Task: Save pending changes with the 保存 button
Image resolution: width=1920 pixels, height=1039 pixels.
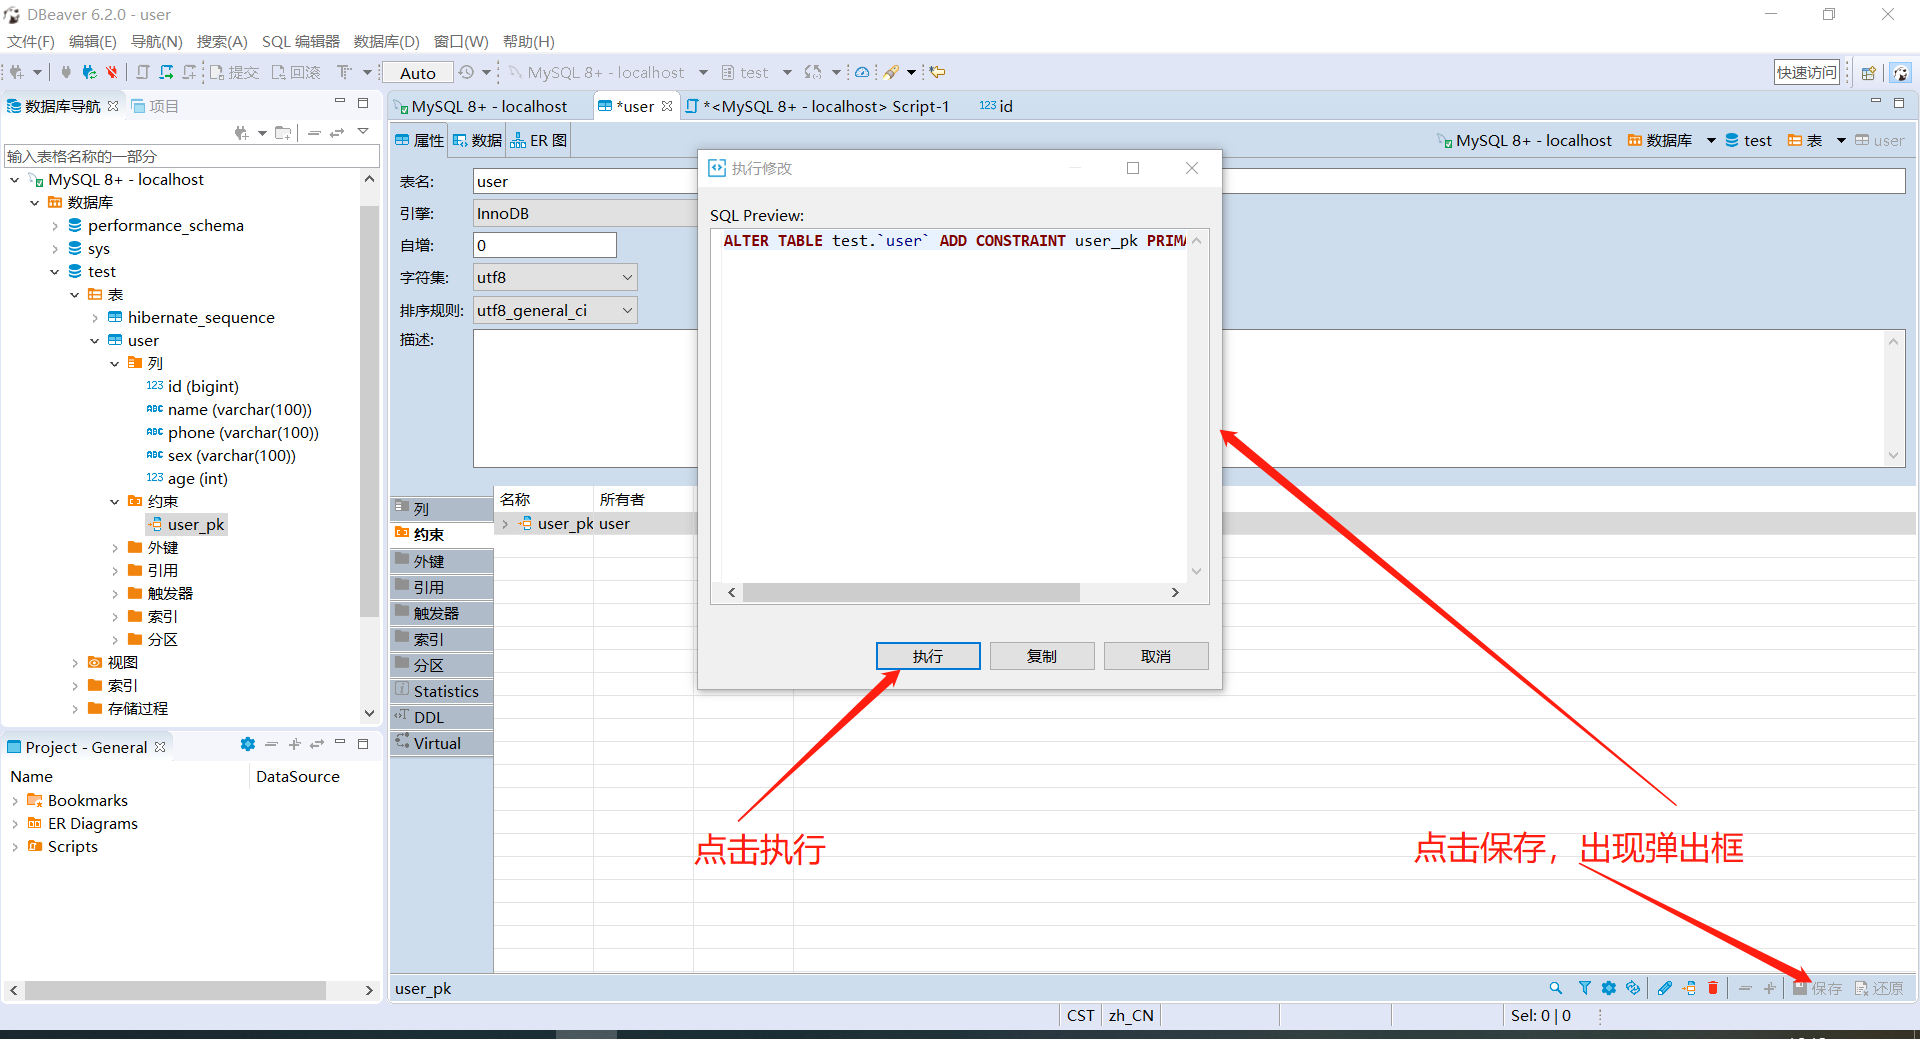Action: (1818, 988)
